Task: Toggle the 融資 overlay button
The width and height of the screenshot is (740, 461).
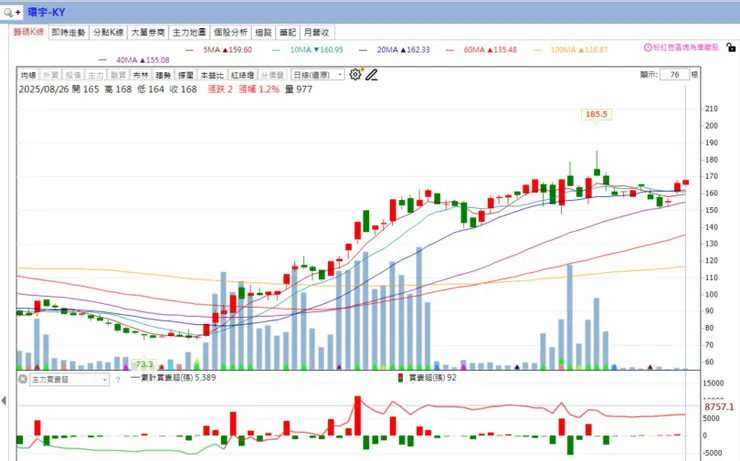Action: pos(118,75)
